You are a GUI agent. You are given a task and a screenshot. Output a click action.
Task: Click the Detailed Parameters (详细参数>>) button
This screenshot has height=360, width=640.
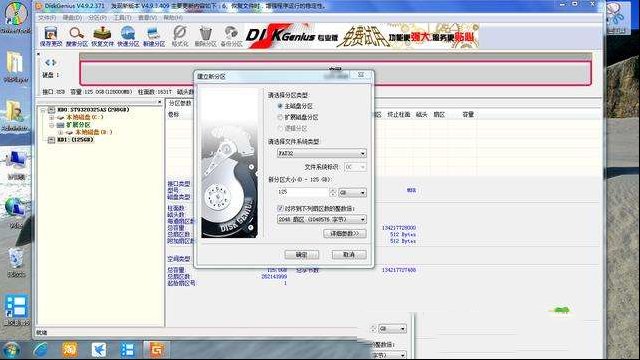345,233
